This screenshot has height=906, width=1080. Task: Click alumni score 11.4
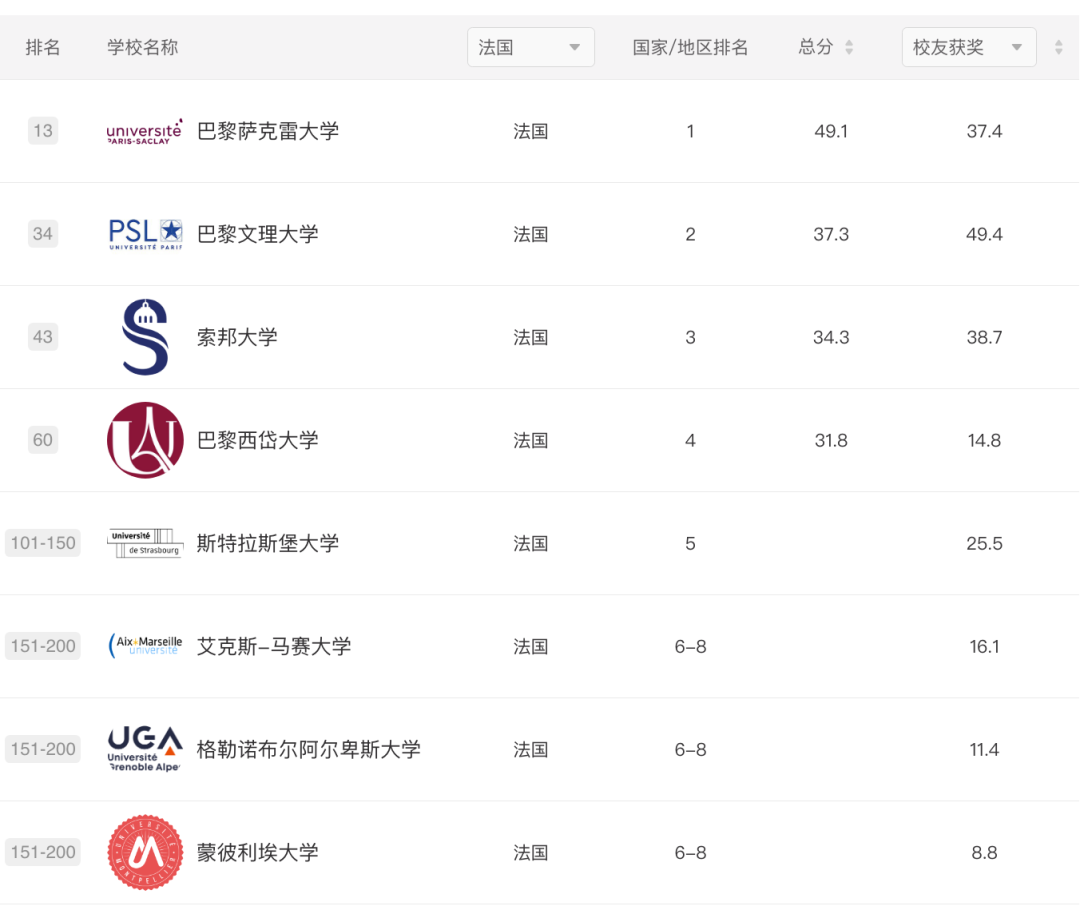point(984,749)
